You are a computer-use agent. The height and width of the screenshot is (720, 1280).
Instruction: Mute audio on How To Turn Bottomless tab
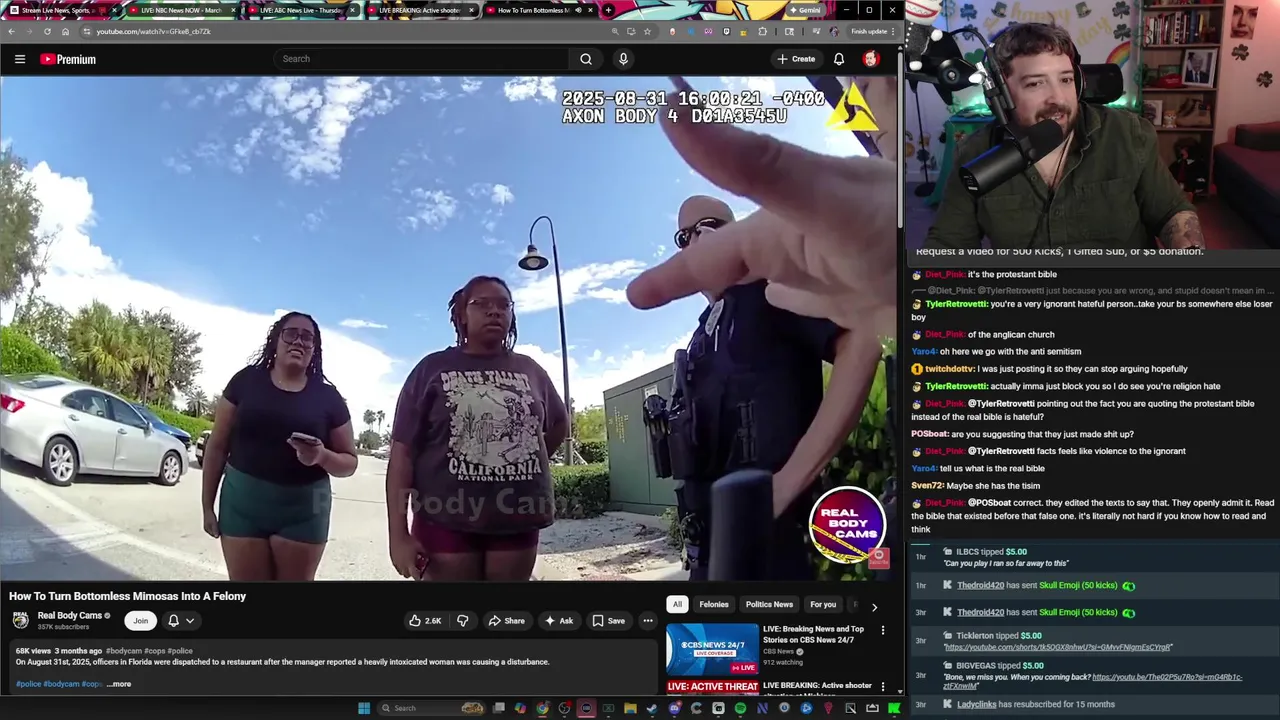(578, 10)
